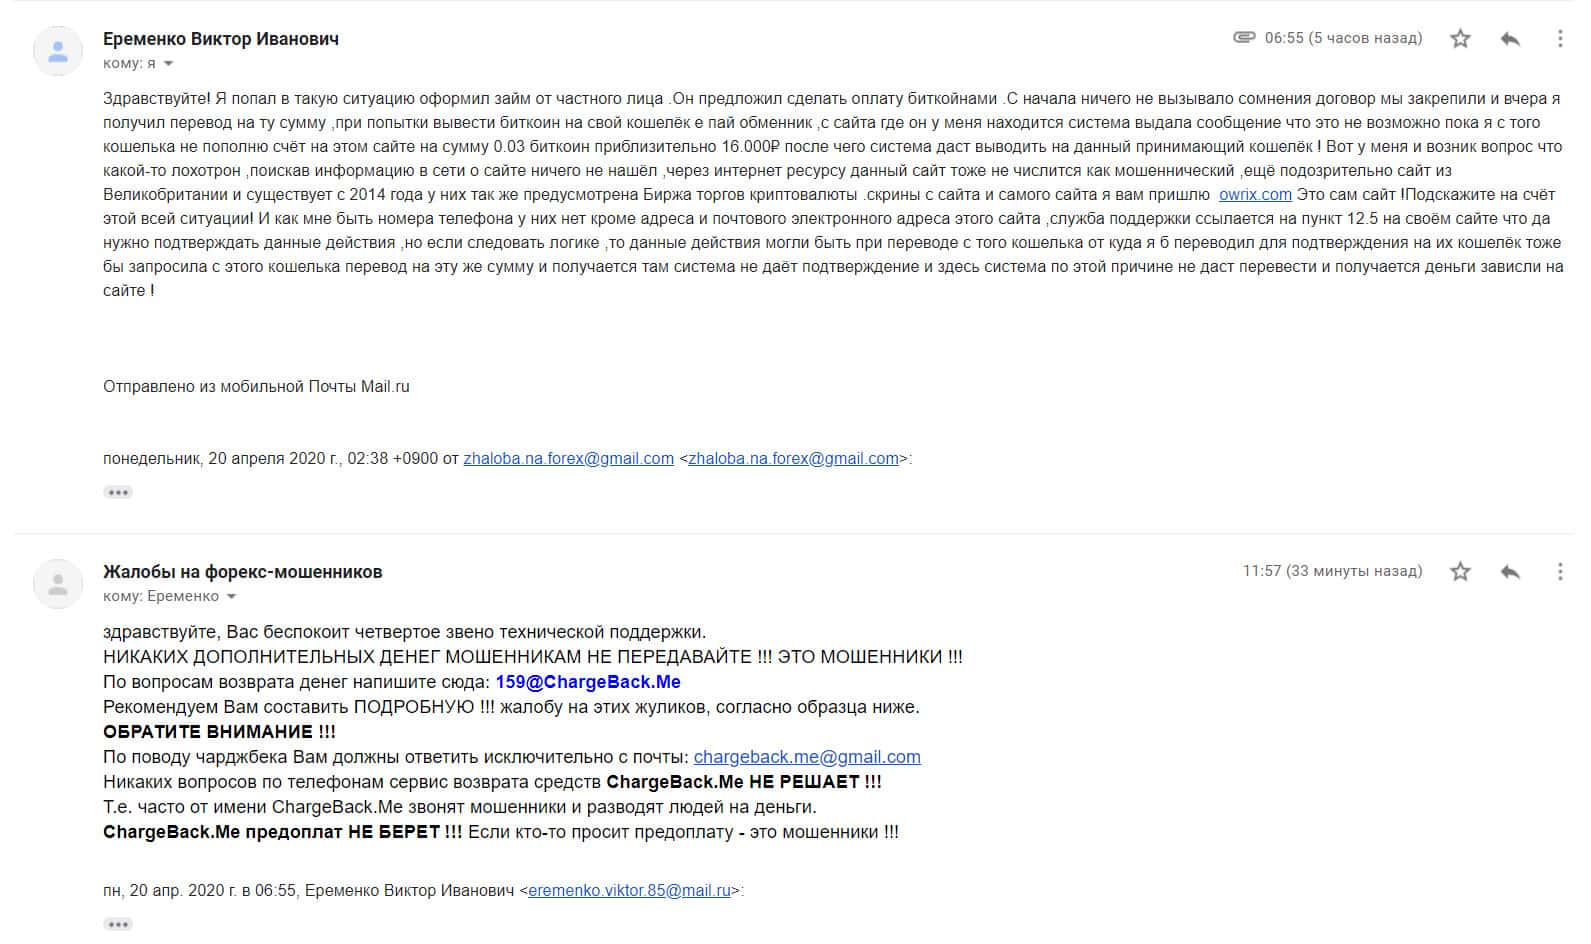Reply to the 11:57 message
The height and width of the screenshot is (944, 1591).
point(1510,572)
